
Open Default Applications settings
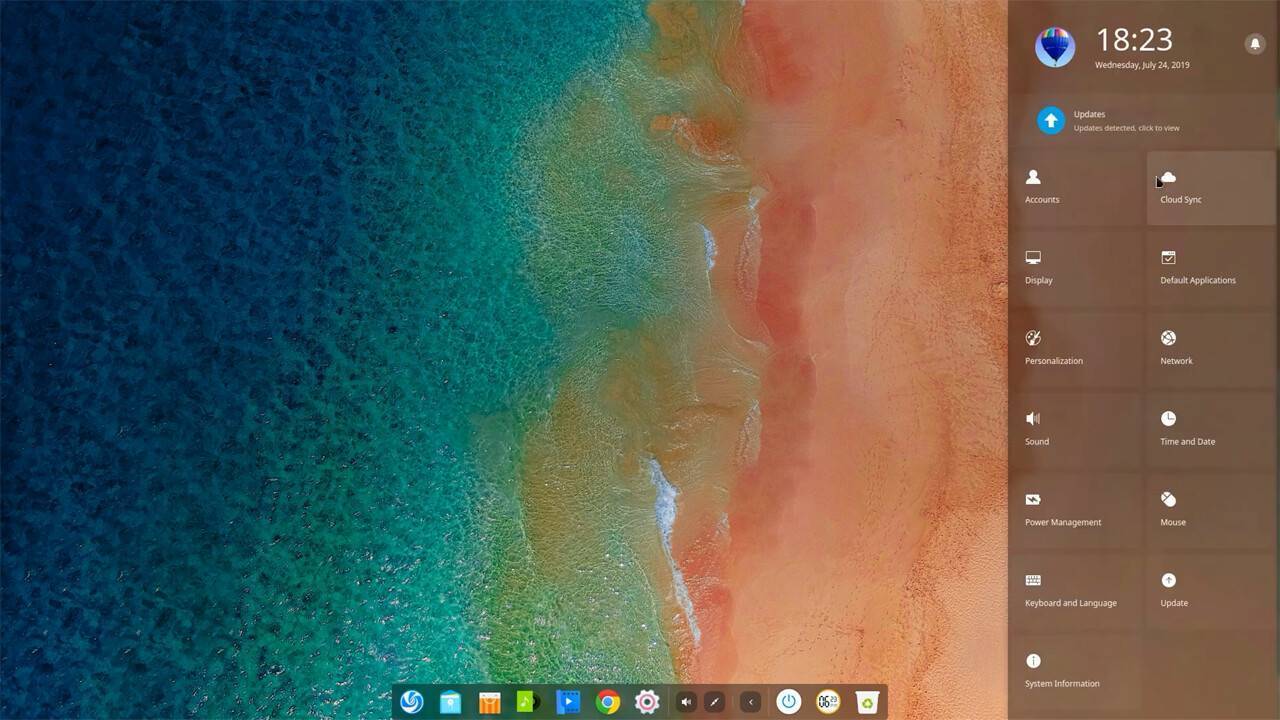pyautogui.click(x=1211, y=268)
